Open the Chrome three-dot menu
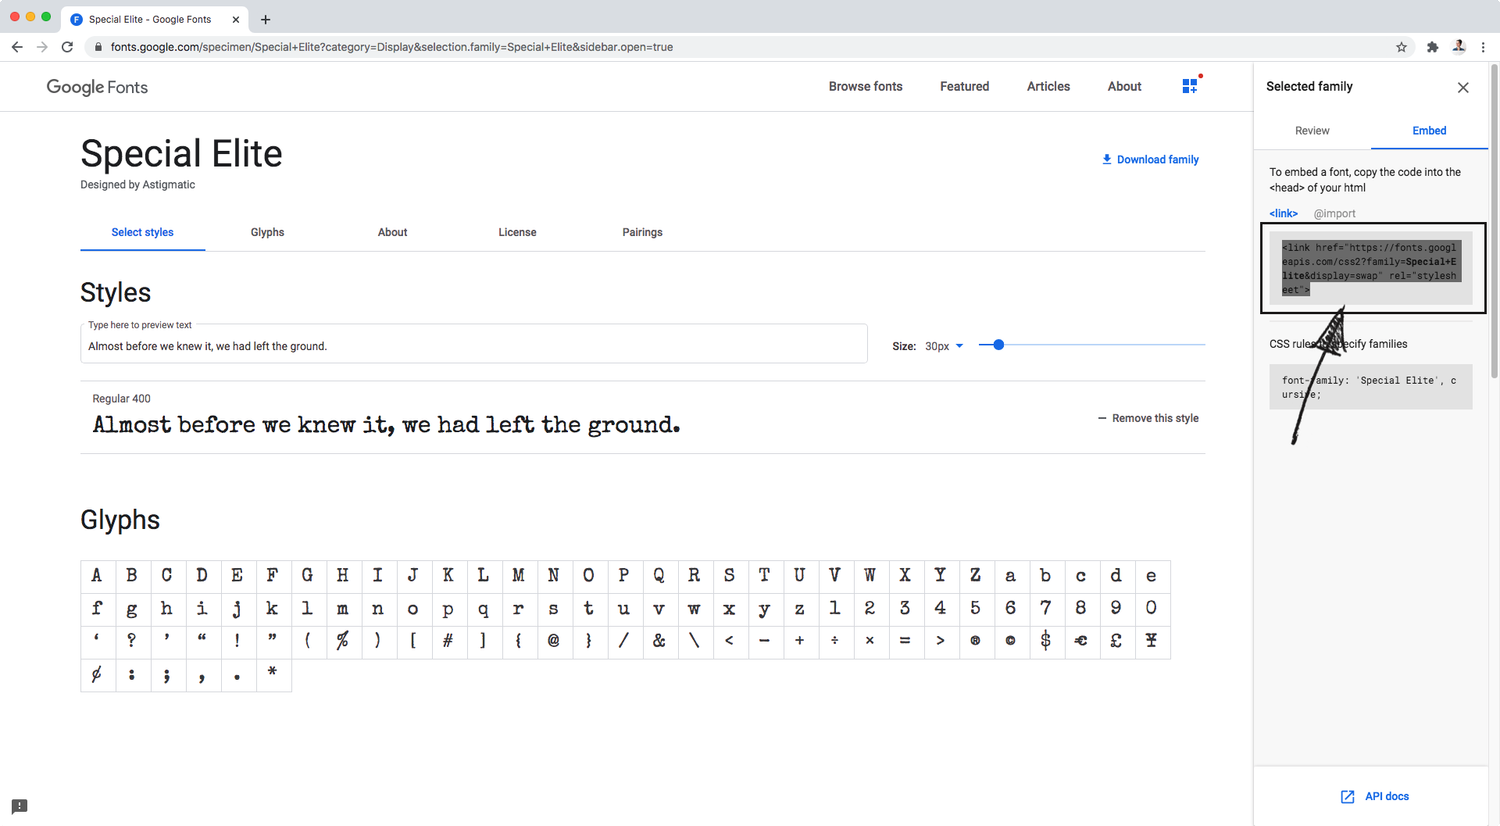 [1483, 47]
